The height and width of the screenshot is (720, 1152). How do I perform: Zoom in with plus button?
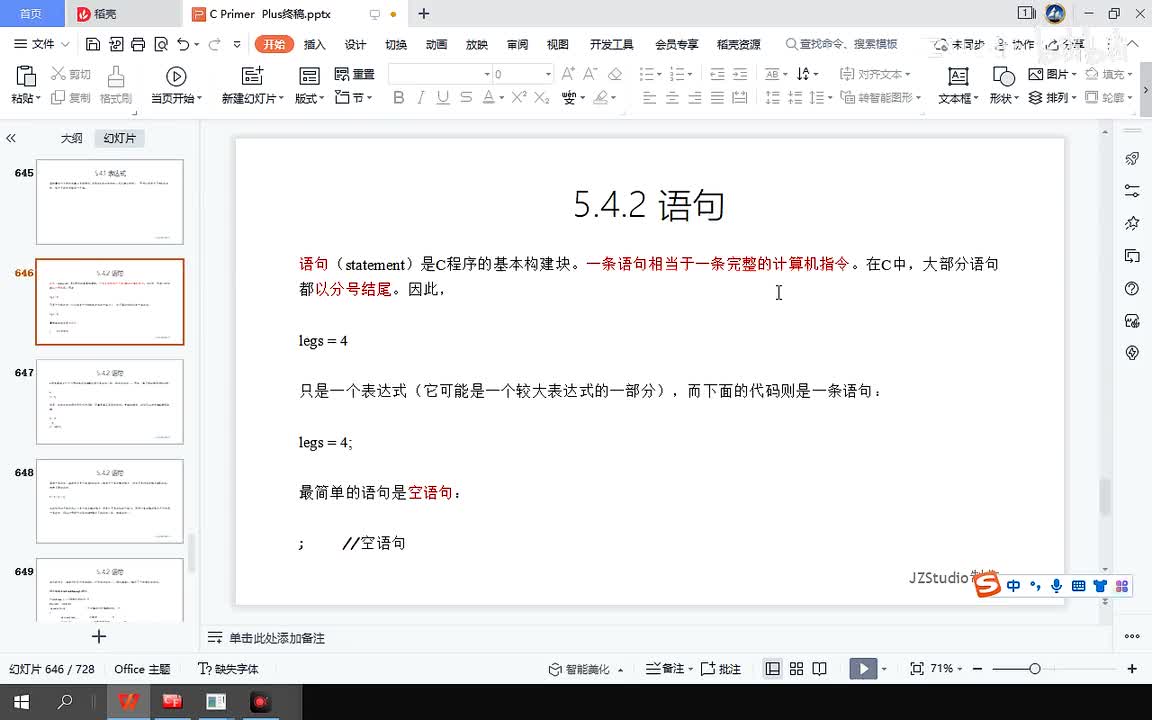(x=1132, y=669)
